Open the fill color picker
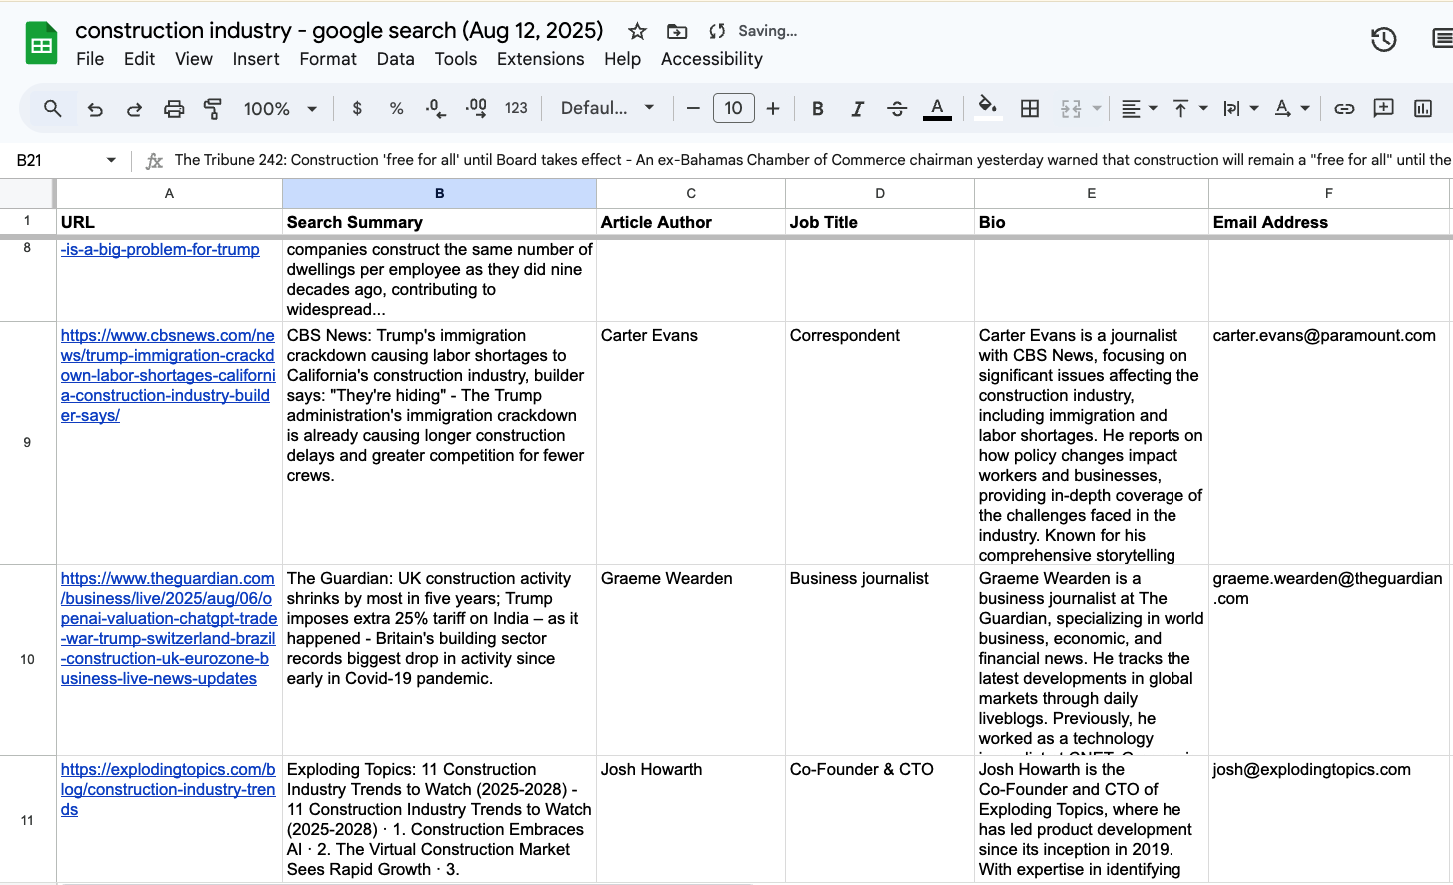The height and width of the screenshot is (885, 1453). 988,107
